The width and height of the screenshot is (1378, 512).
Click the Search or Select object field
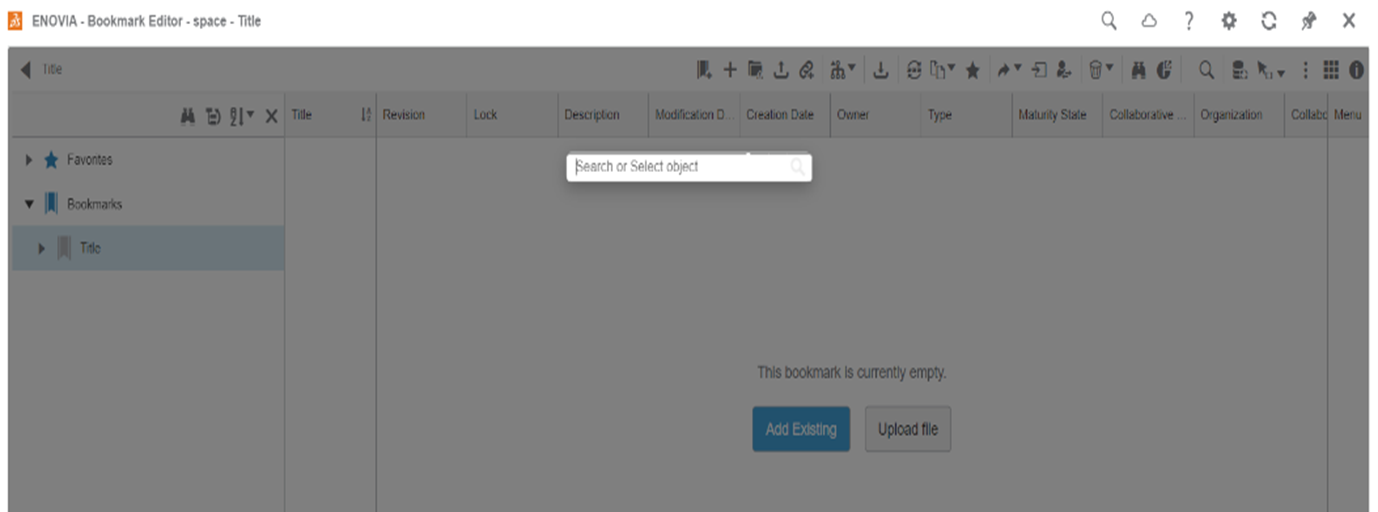click(x=680, y=167)
